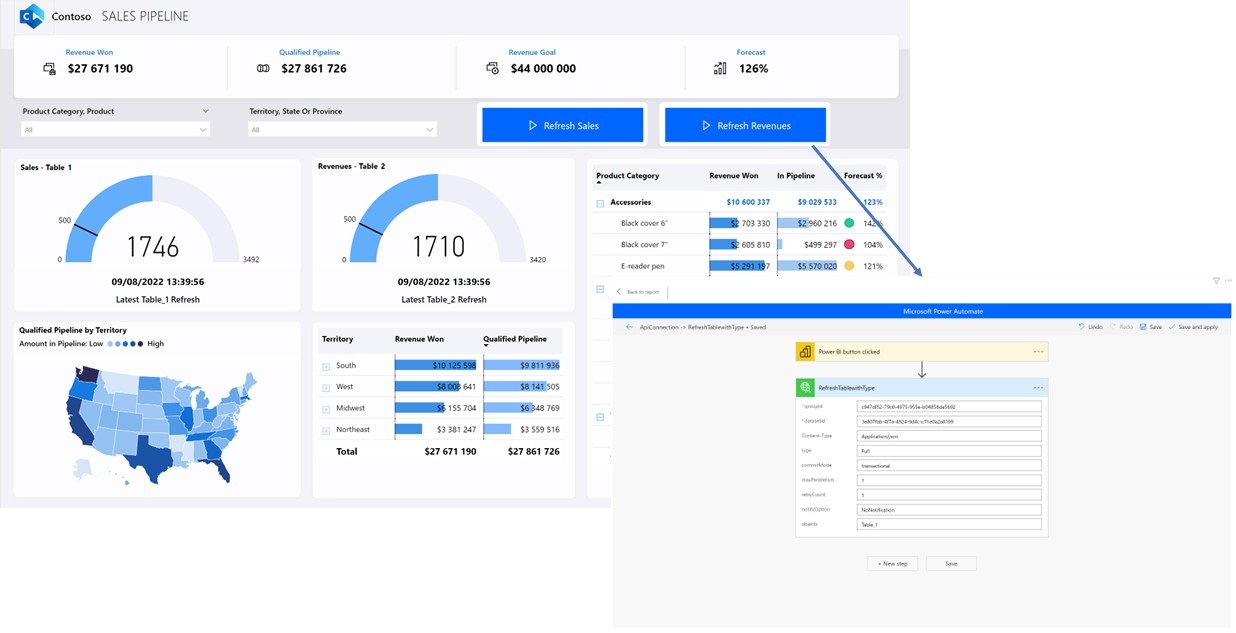The image size is (1236, 633).
Task: Click the Revenue Goal icon
Action: [x=491, y=68]
